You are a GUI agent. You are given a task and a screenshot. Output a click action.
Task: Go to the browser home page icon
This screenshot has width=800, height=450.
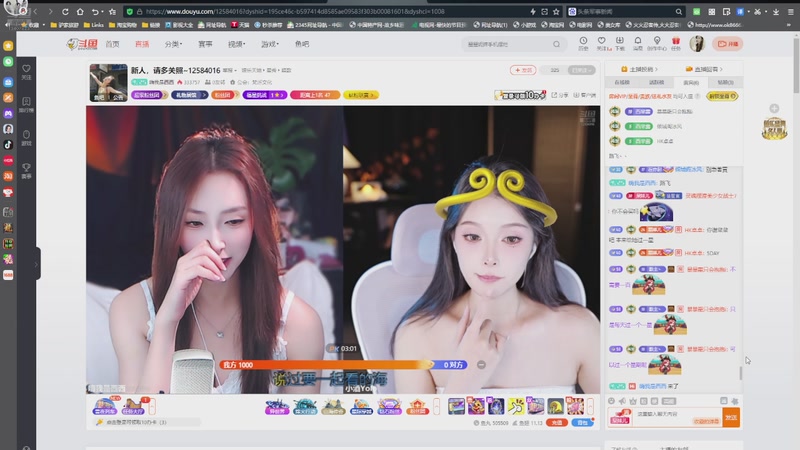80,11
